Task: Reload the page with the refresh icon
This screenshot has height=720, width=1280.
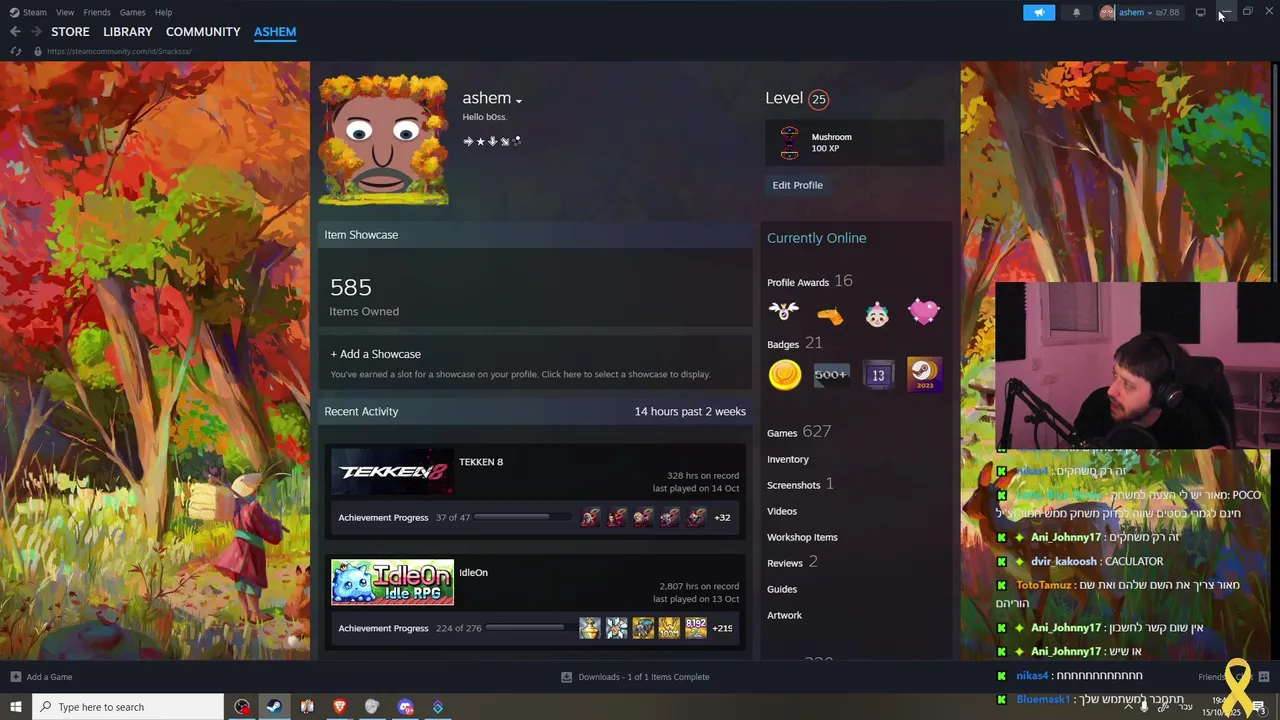Action: (16, 51)
